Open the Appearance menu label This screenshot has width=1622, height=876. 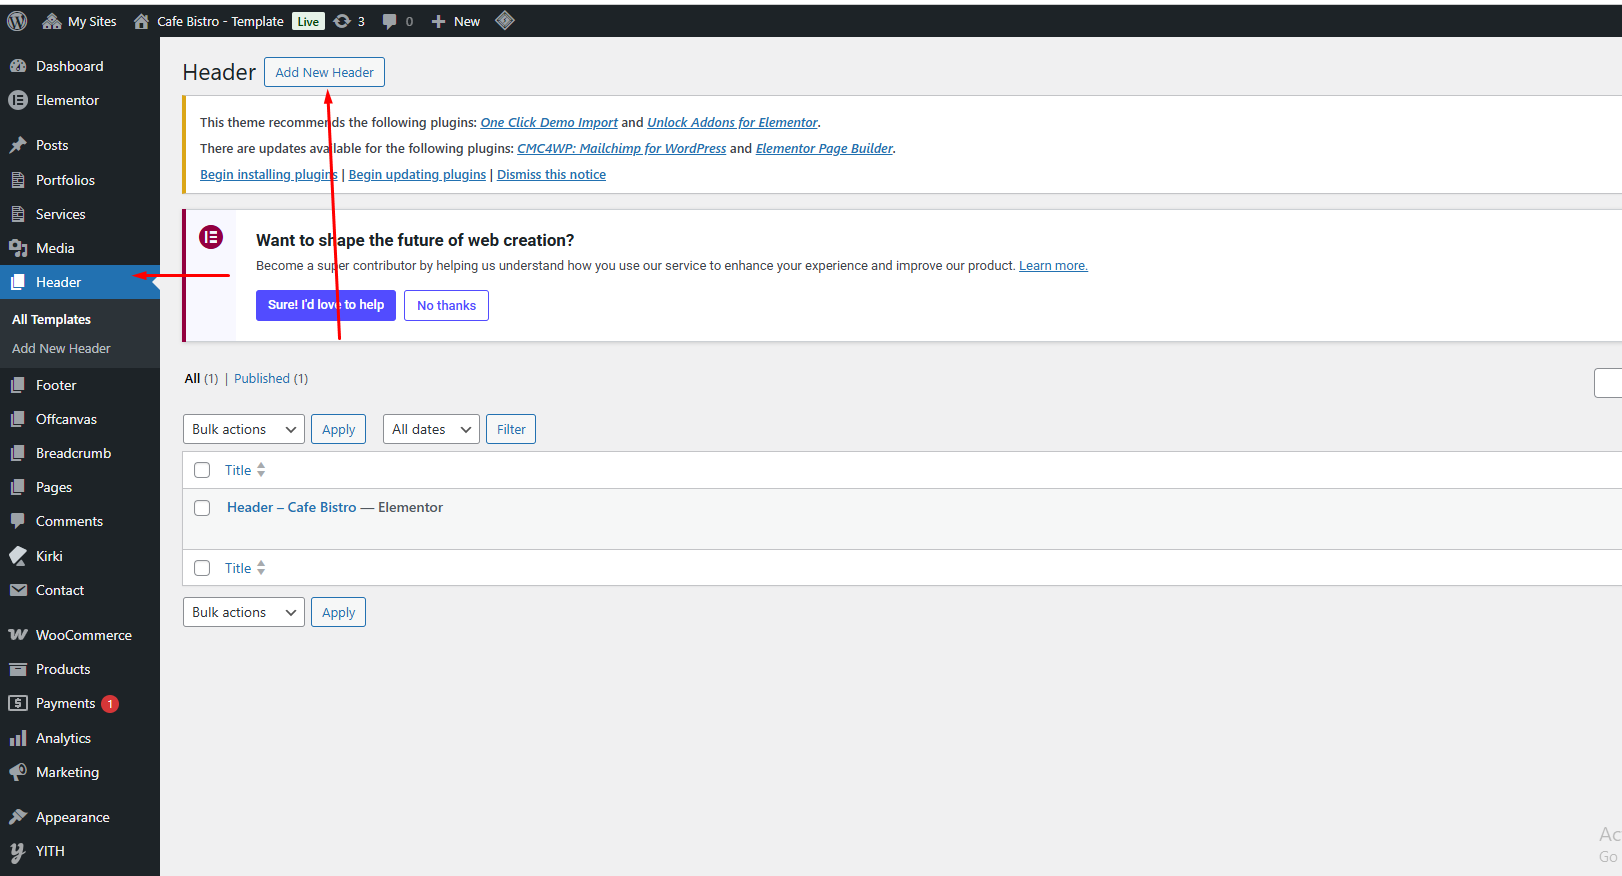pos(73,817)
